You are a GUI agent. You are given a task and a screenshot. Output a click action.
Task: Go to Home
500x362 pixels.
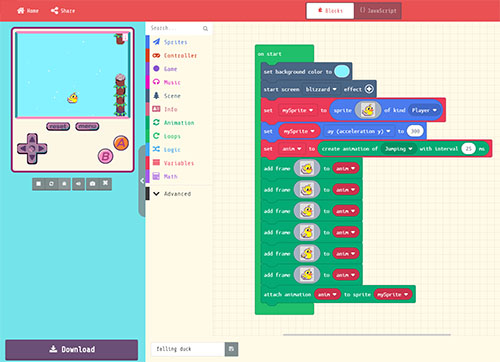tap(28, 11)
